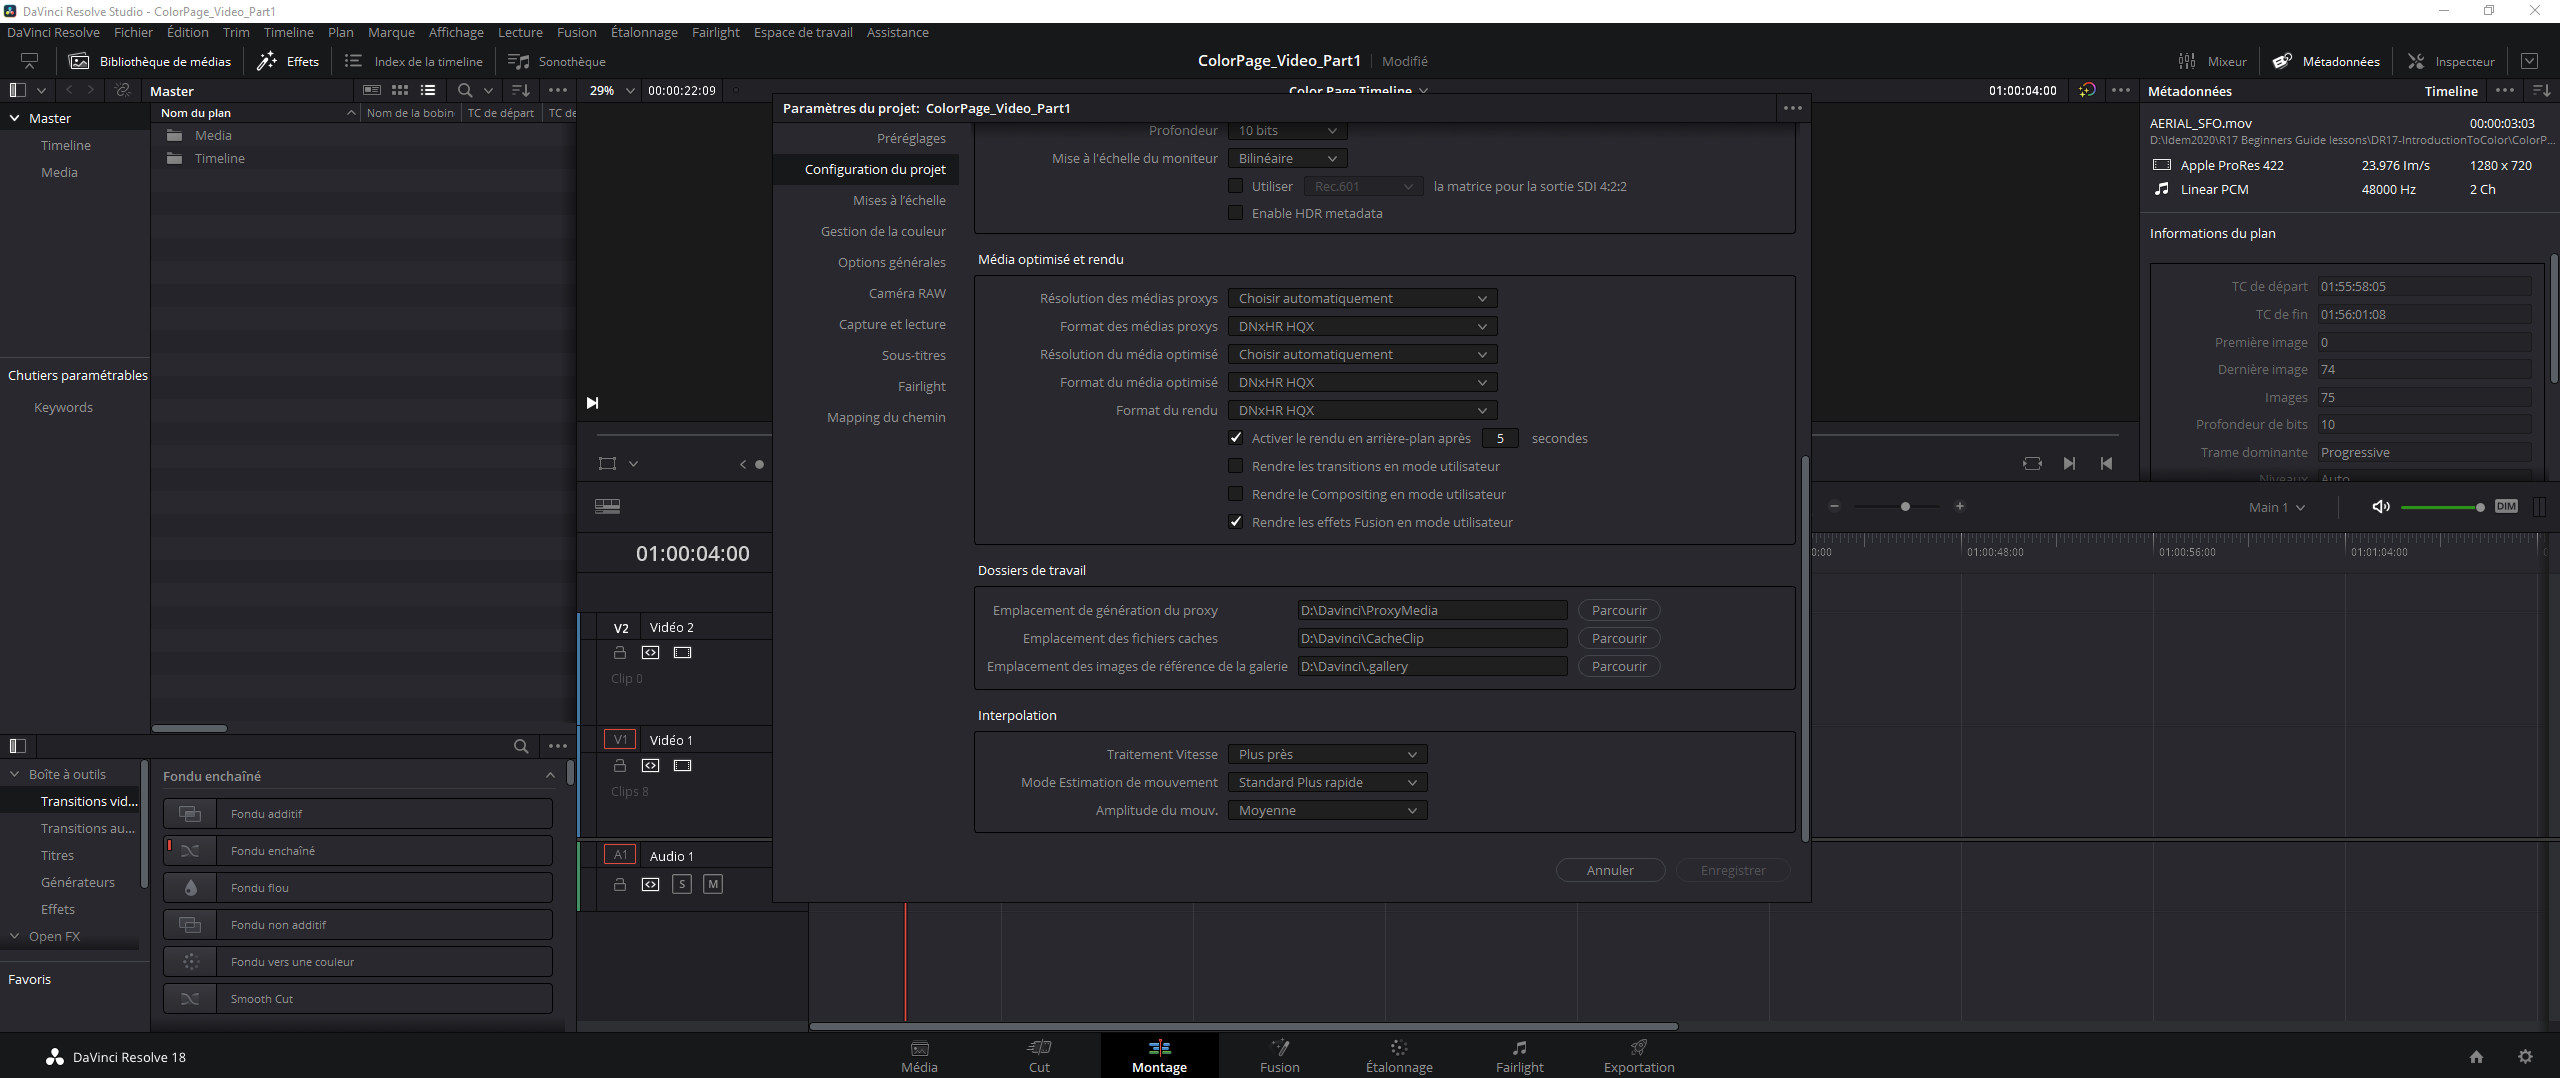
Task: Collapse the Boîte à outils tree
Action: (x=14, y=774)
